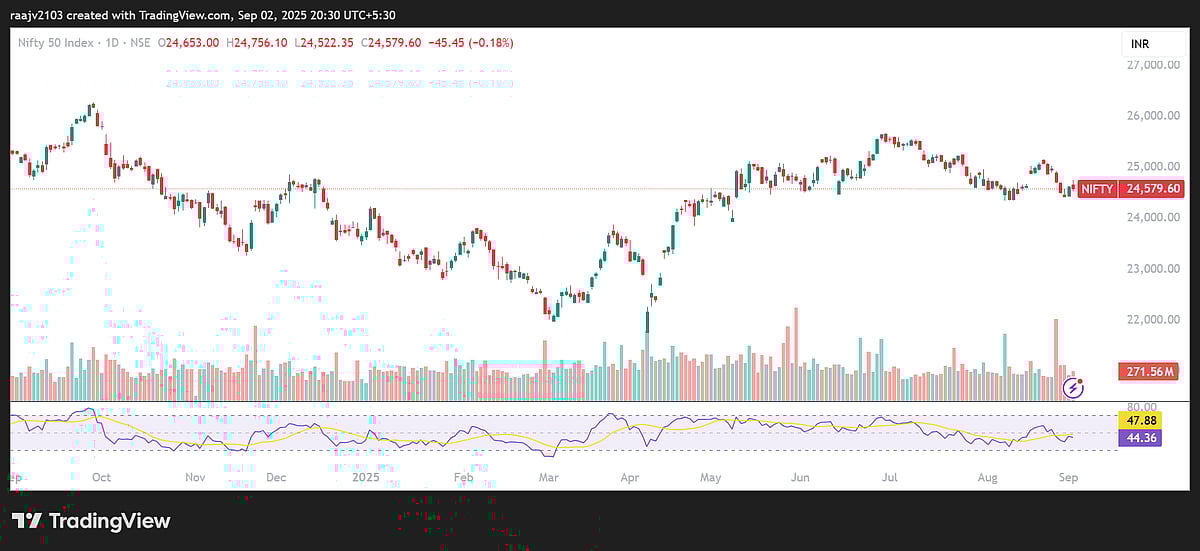Click the 27,000.00 price axis label

click(1154, 64)
